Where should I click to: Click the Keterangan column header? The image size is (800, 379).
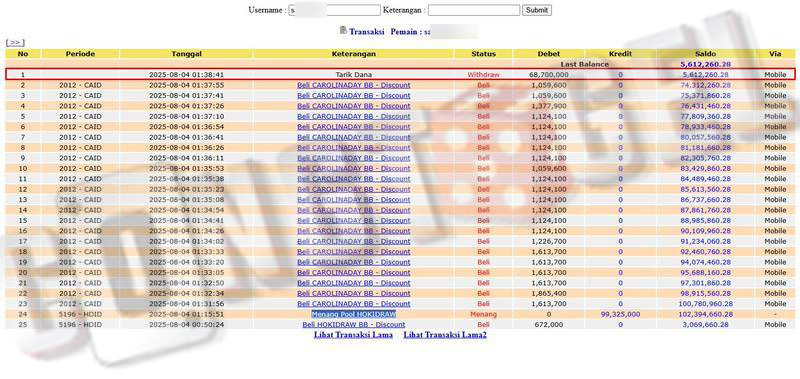point(353,54)
